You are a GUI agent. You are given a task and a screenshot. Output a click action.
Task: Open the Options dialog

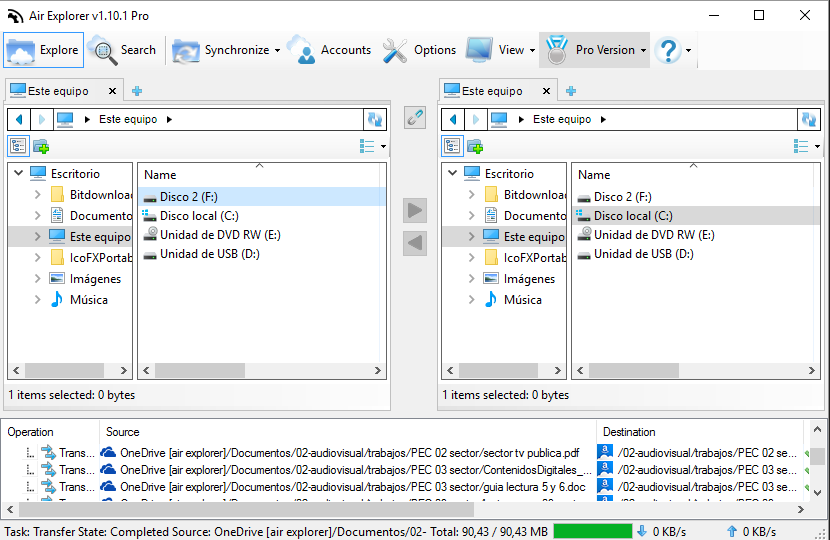(419, 50)
